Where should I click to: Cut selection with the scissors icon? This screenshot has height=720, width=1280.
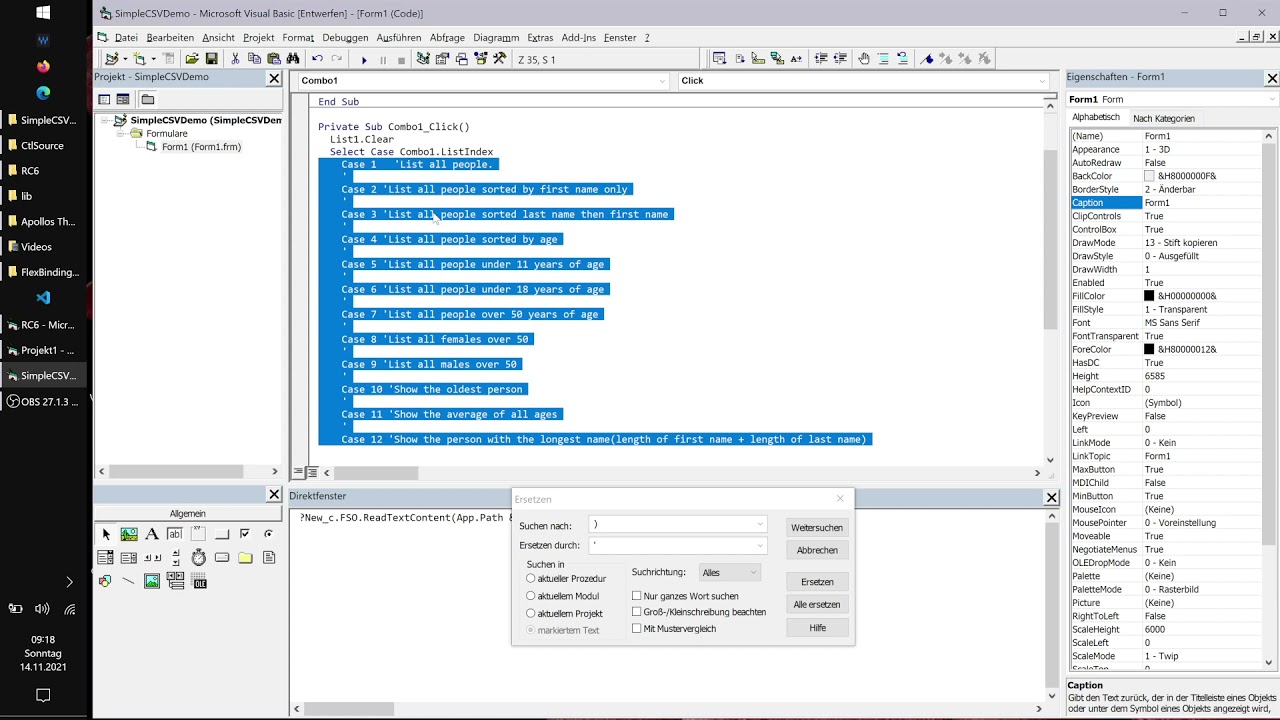(x=235, y=59)
